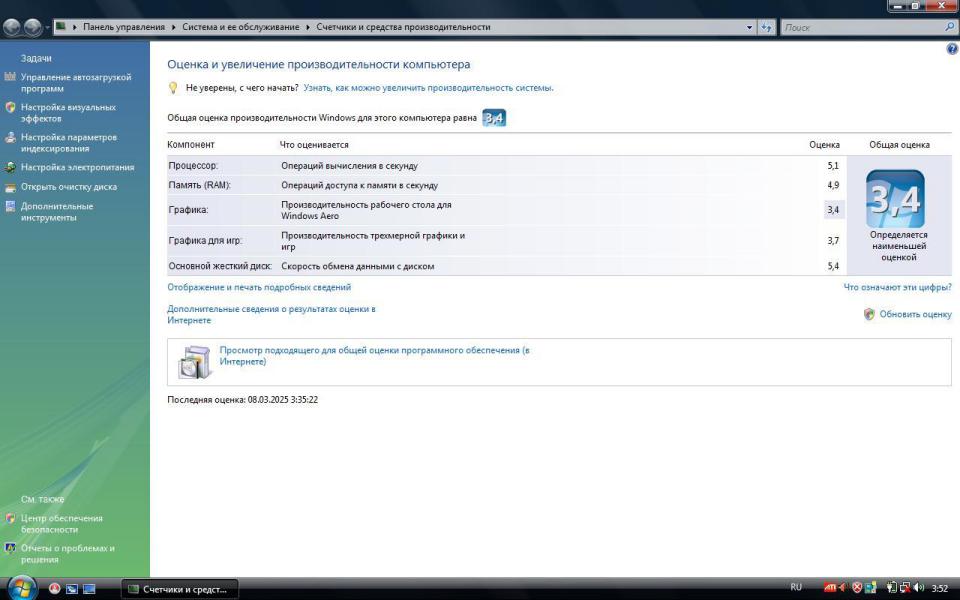Open Центр обеспечения безопасности
Screen dimensions: 960x600
pyautogui.click(x=61, y=524)
